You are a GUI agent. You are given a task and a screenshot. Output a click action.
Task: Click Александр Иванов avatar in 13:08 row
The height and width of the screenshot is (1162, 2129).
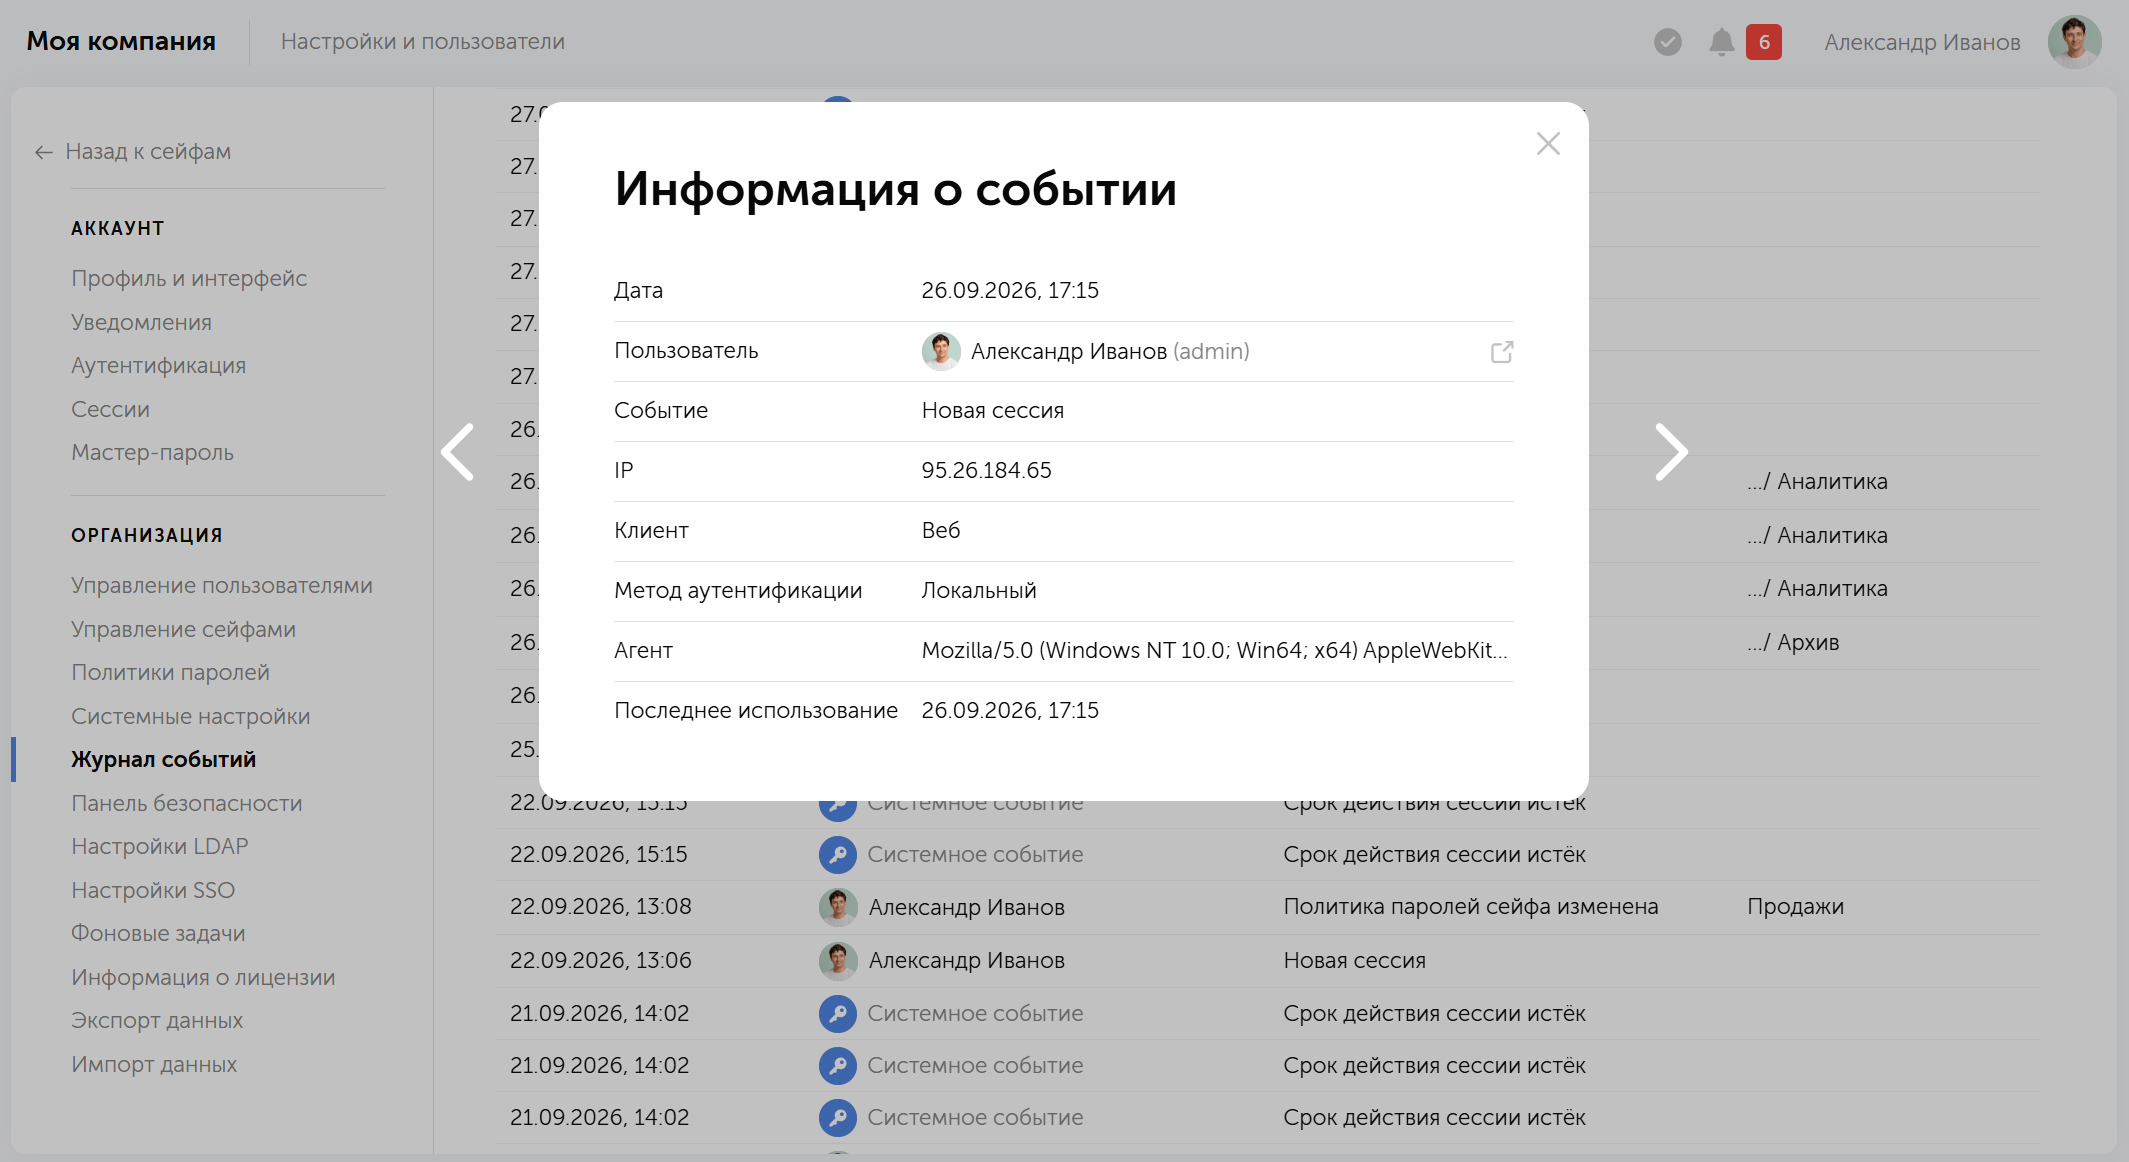838,907
